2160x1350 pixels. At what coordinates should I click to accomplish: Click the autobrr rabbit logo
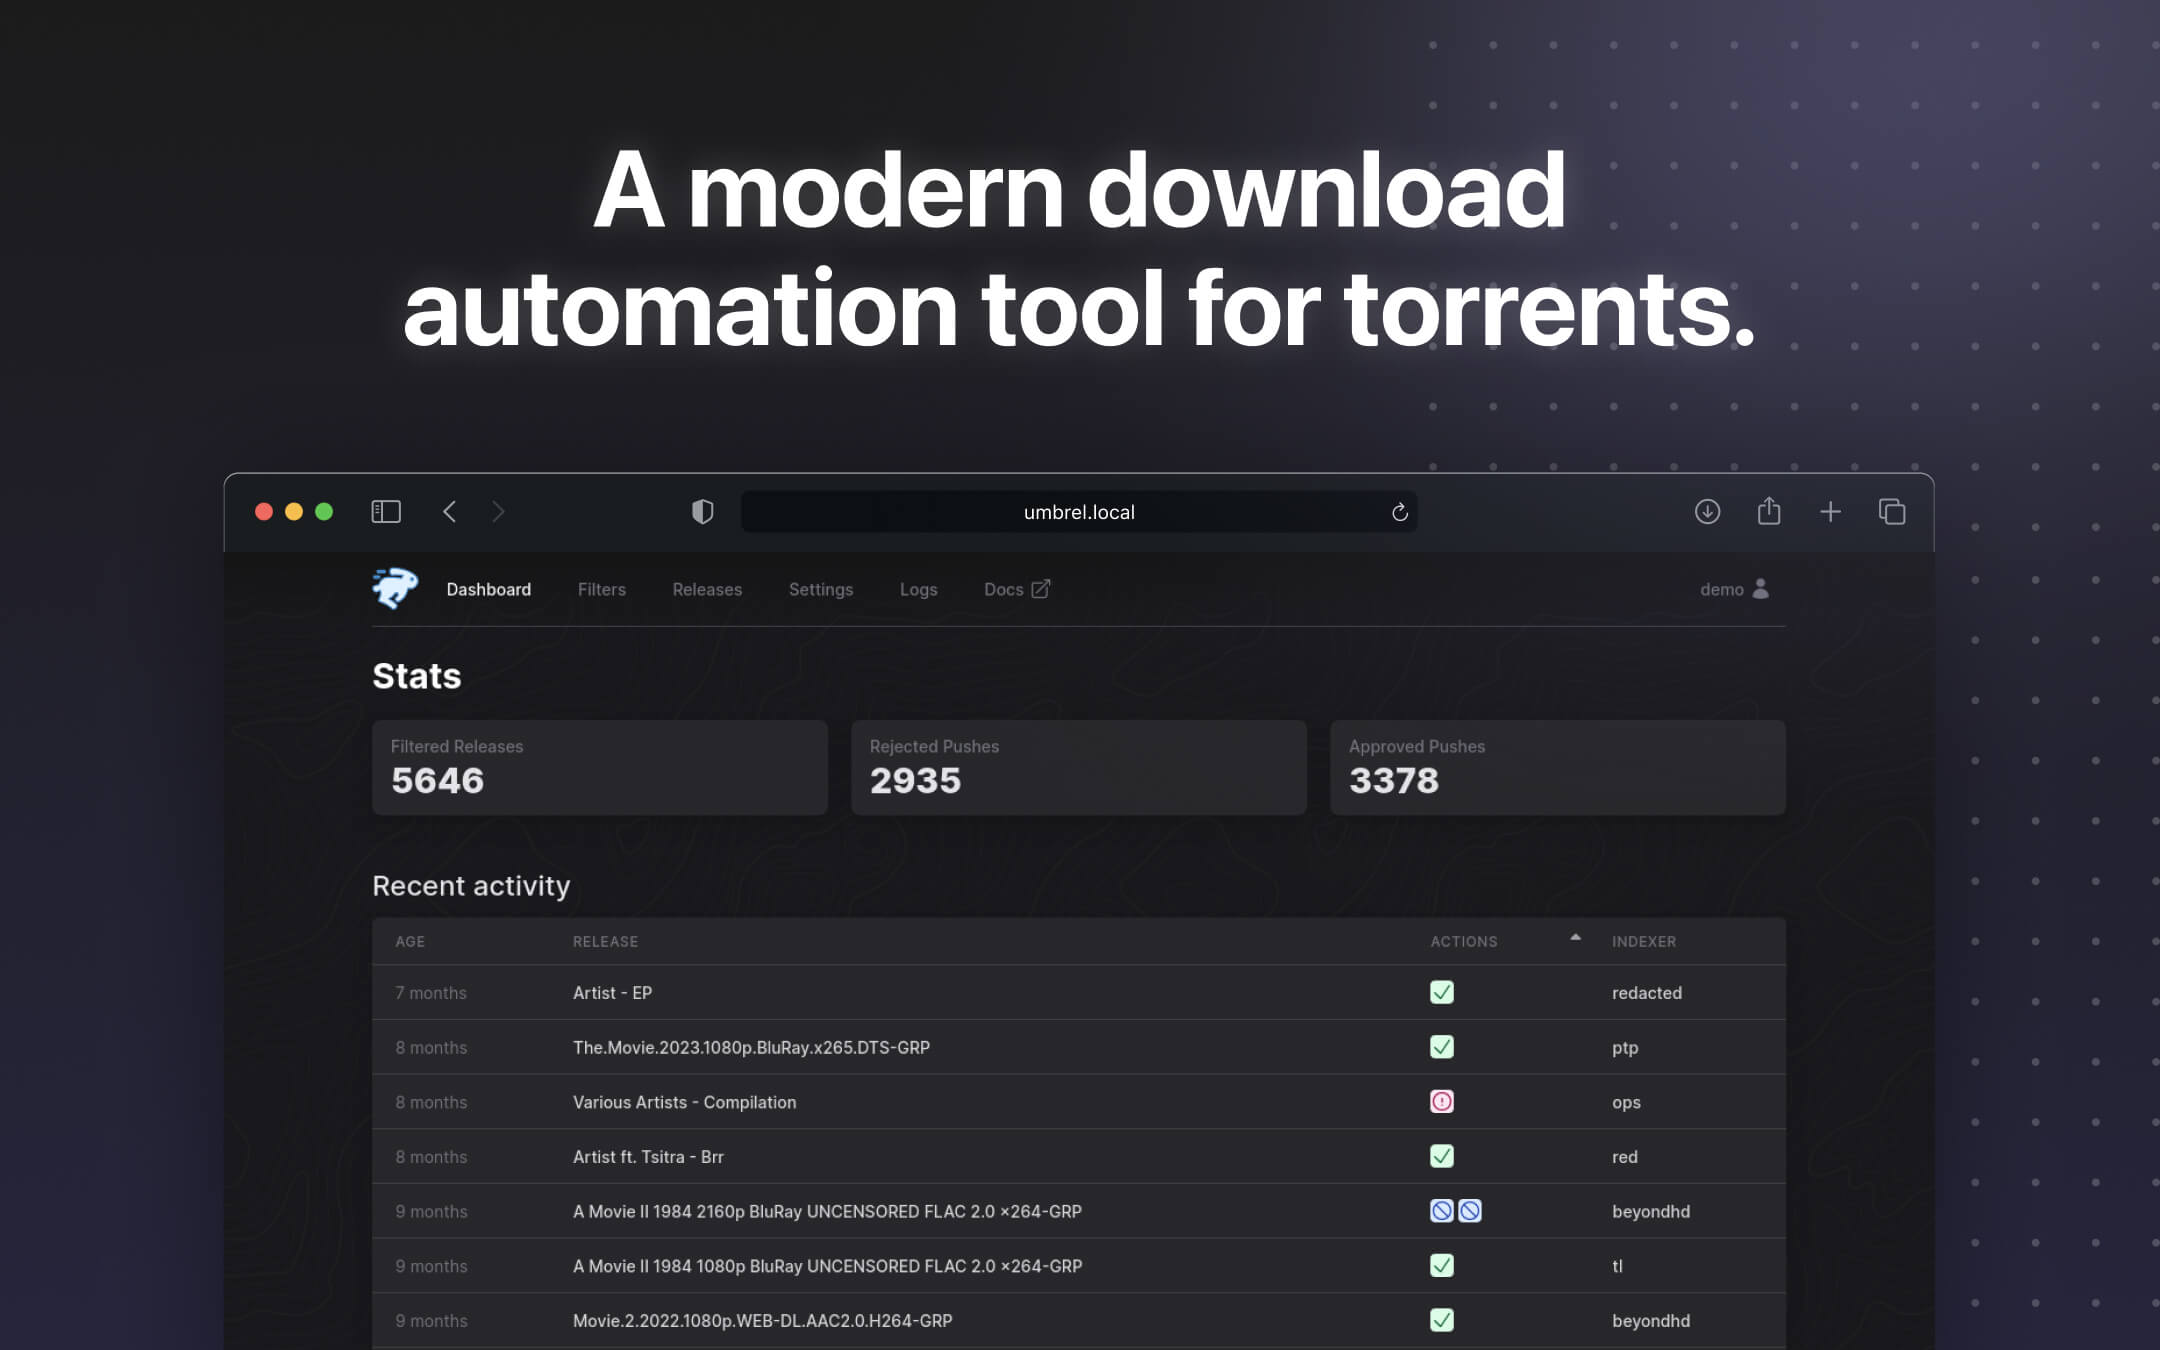pyautogui.click(x=394, y=589)
